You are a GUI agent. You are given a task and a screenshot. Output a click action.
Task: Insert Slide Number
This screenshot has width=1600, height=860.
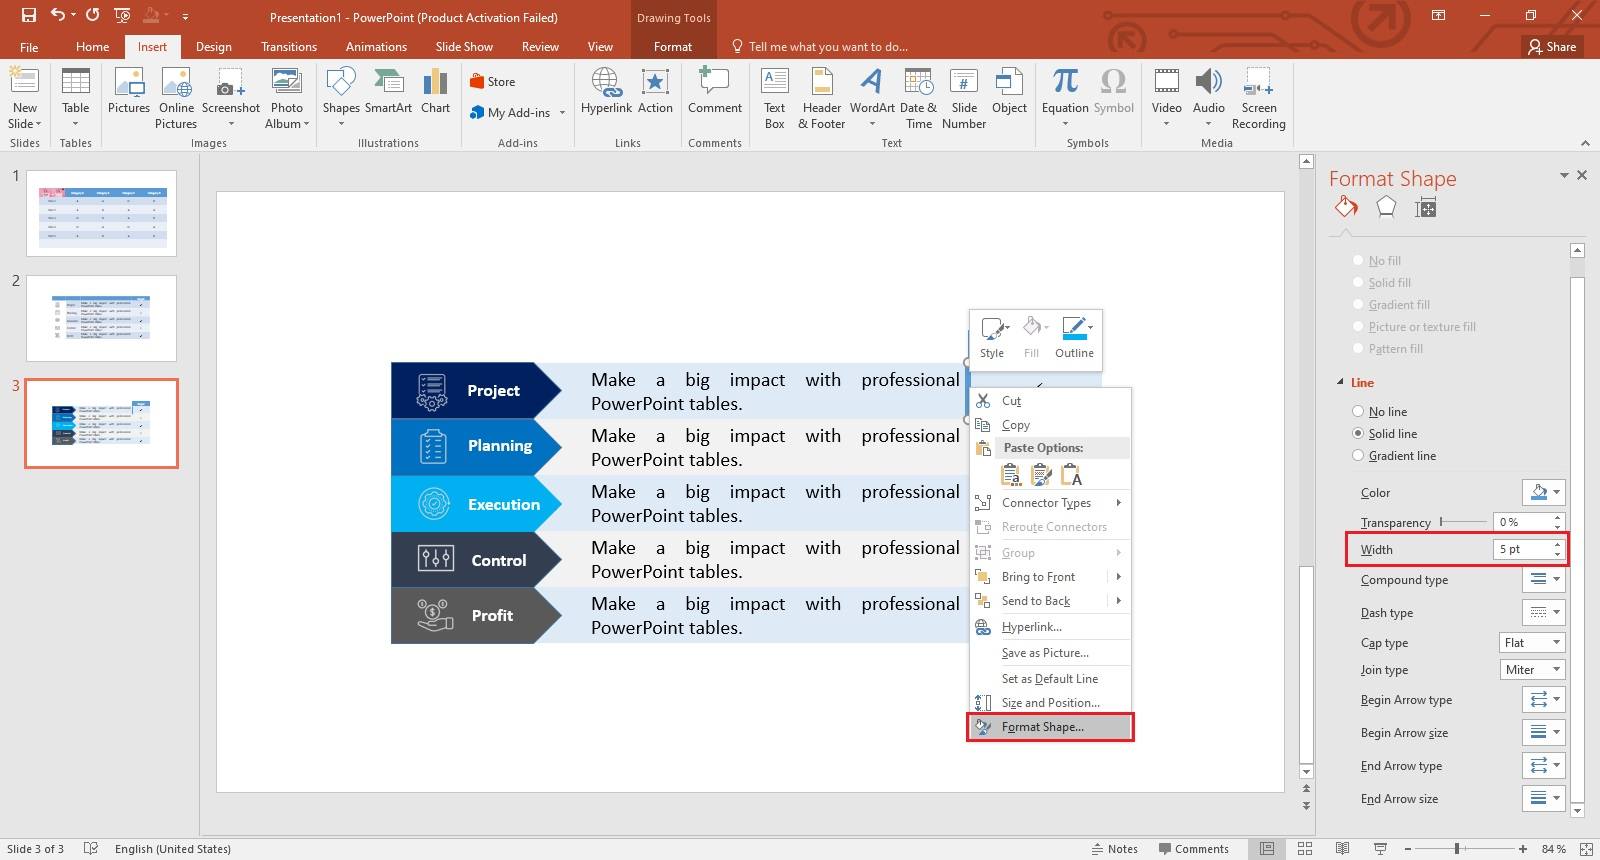coord(964,99)
